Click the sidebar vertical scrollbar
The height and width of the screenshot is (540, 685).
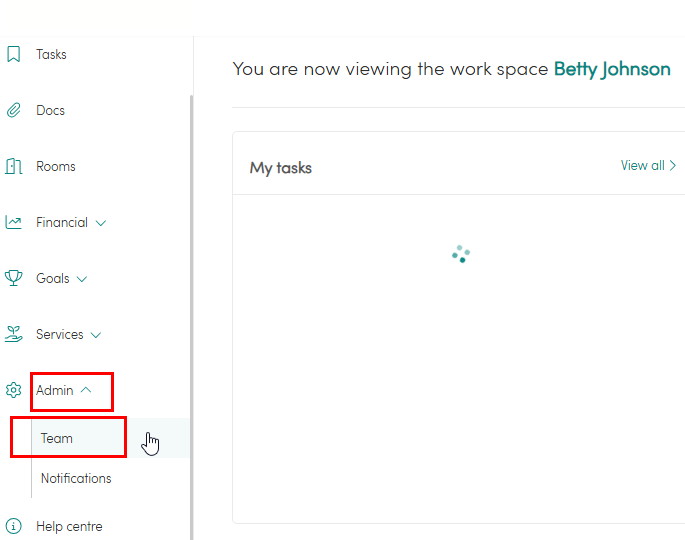pyautogui.click(x=191, y=300)
